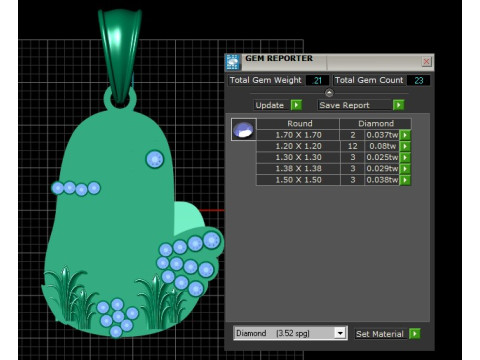Viewport: 480px width, 360px height.
Task: Click the green arrow next to Set Material
Action: (415, 333)
